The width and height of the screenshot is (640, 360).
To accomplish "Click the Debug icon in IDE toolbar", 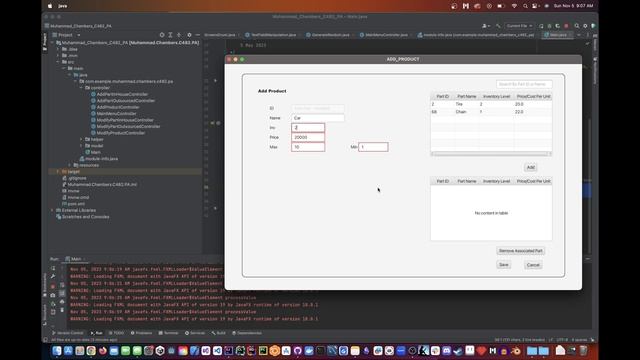I will (x=549, y=26).
